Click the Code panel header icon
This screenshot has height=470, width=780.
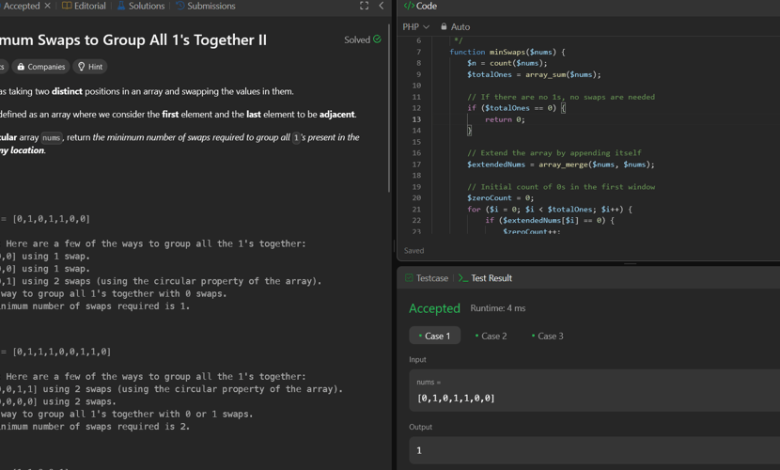[409, 6]
